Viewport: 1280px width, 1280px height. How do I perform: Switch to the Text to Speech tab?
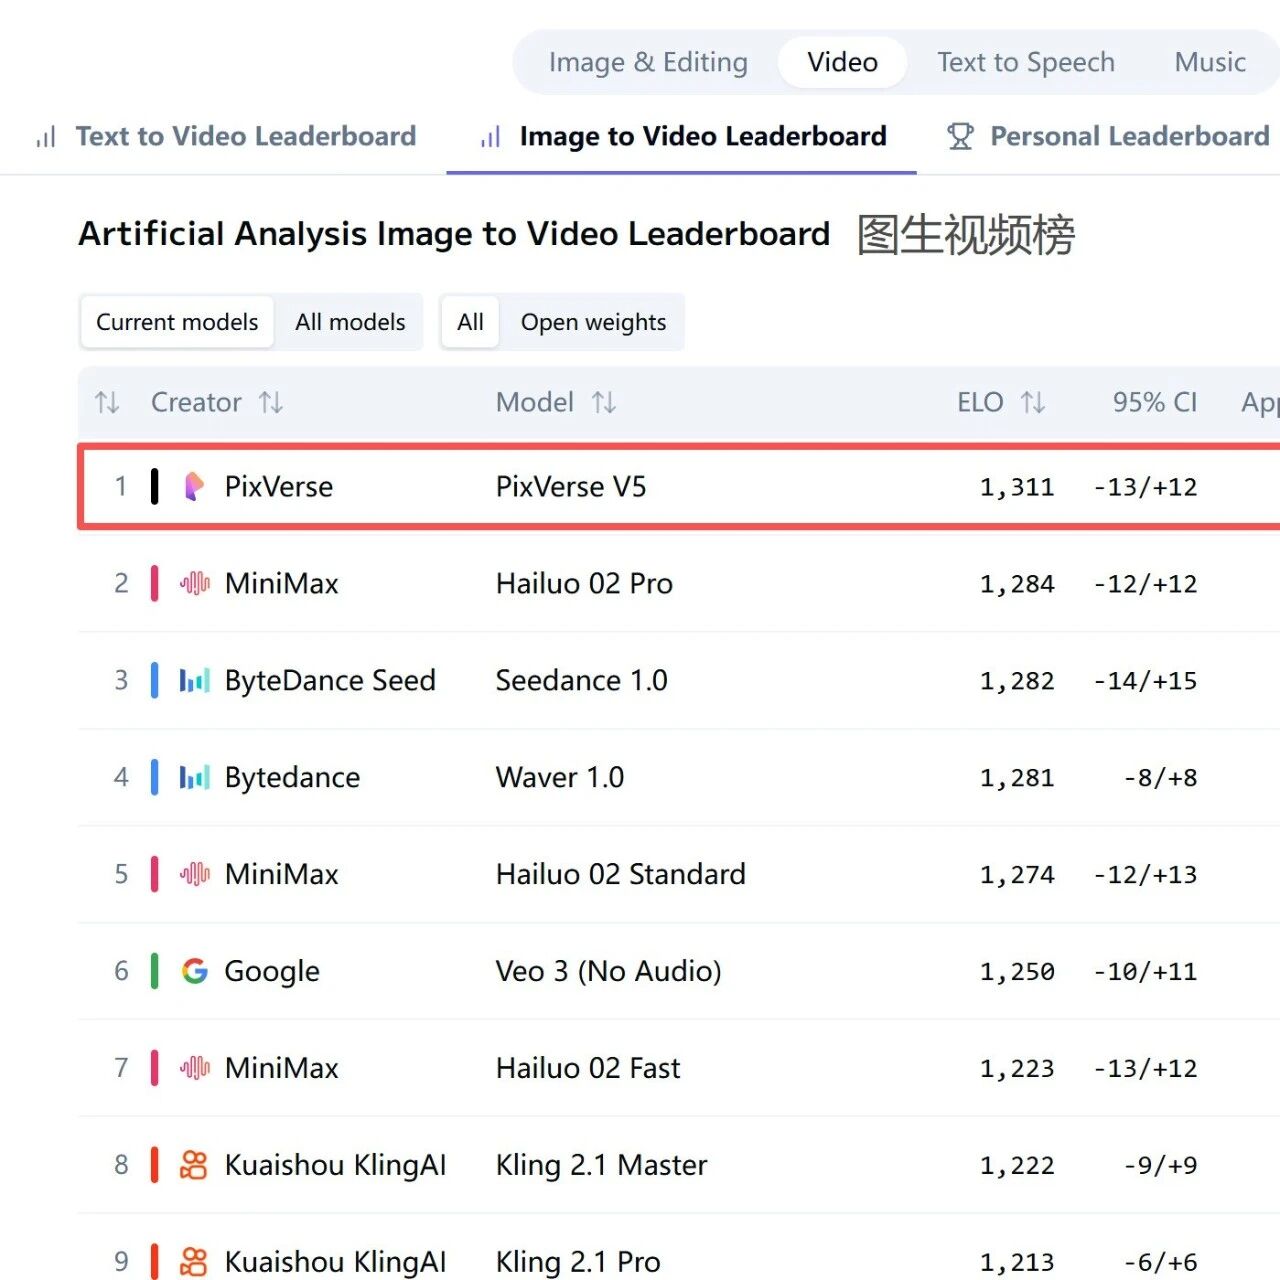[1026, 62]
